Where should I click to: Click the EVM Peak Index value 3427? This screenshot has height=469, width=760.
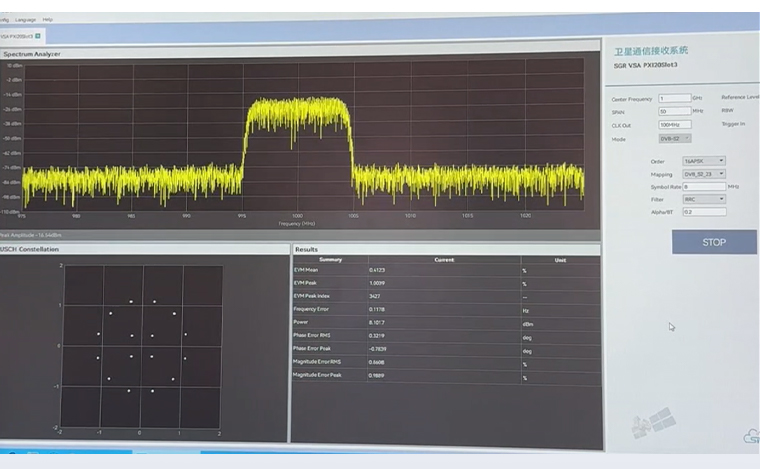pos(374,296)
